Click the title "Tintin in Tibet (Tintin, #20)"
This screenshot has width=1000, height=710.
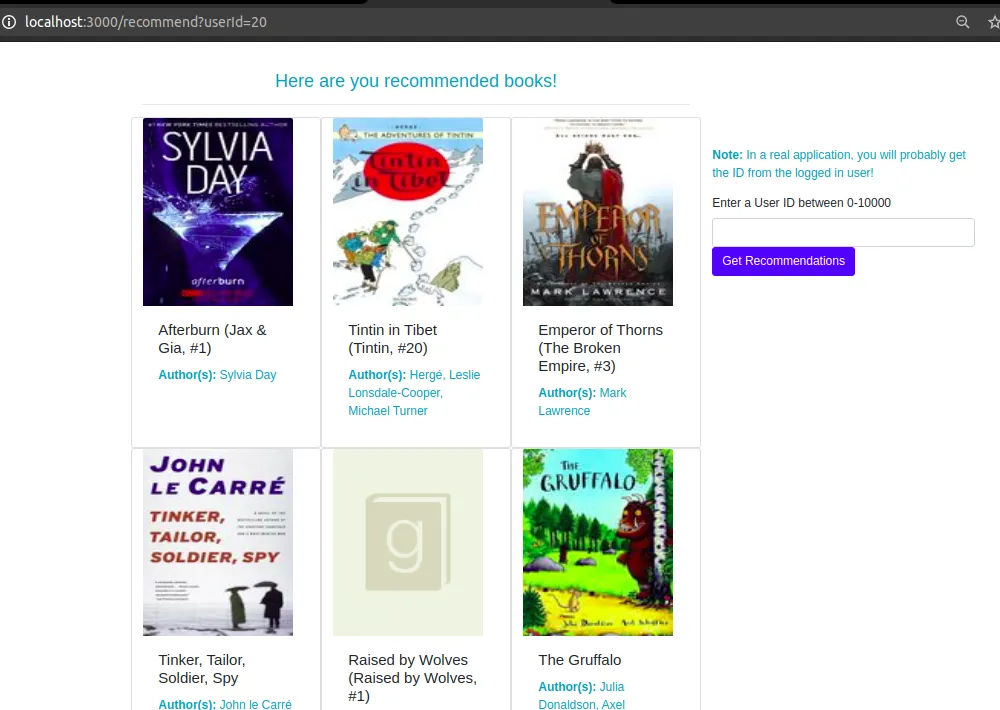pyautogui.click(x=392, y=339)
